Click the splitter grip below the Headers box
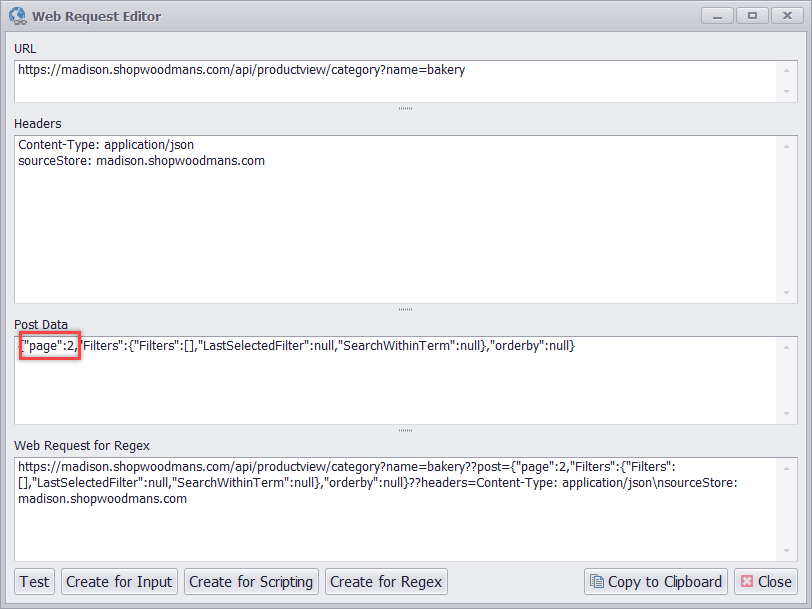Viewport: 812px width, 609px height. [405, 309]
